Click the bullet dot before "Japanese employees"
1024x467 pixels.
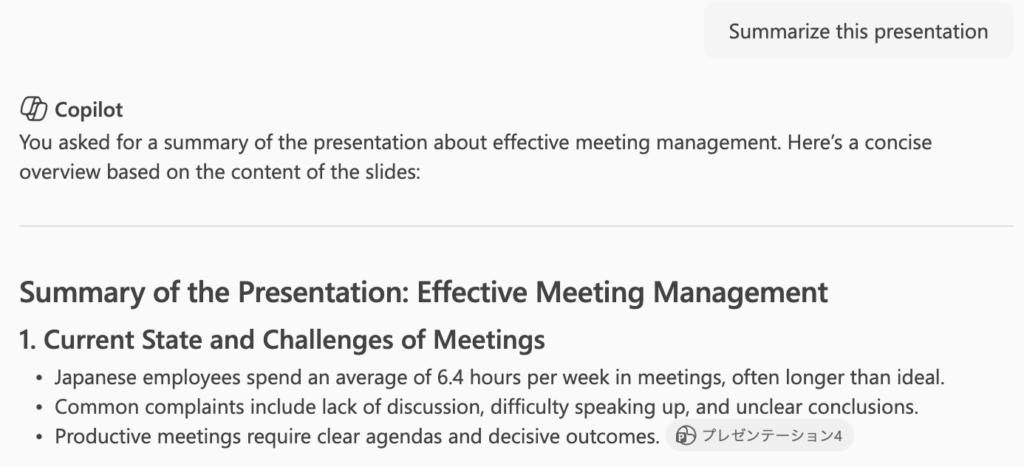(38, 379)
